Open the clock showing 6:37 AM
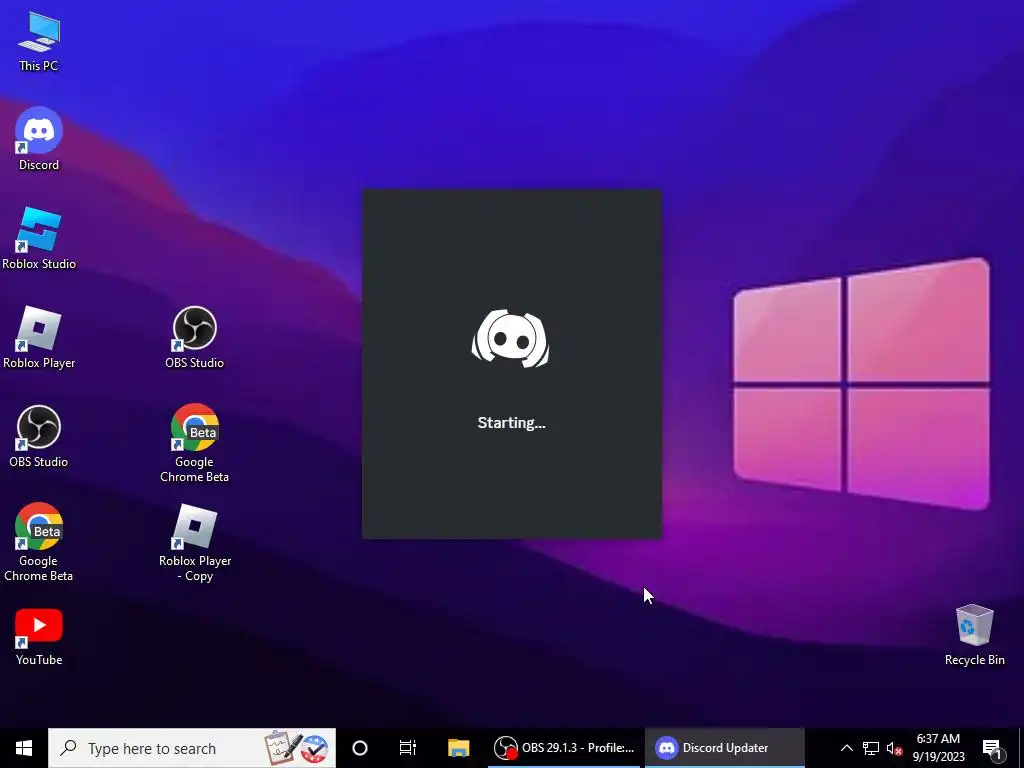Screen dimensions: 1024x768 click(x=938, y=748)
